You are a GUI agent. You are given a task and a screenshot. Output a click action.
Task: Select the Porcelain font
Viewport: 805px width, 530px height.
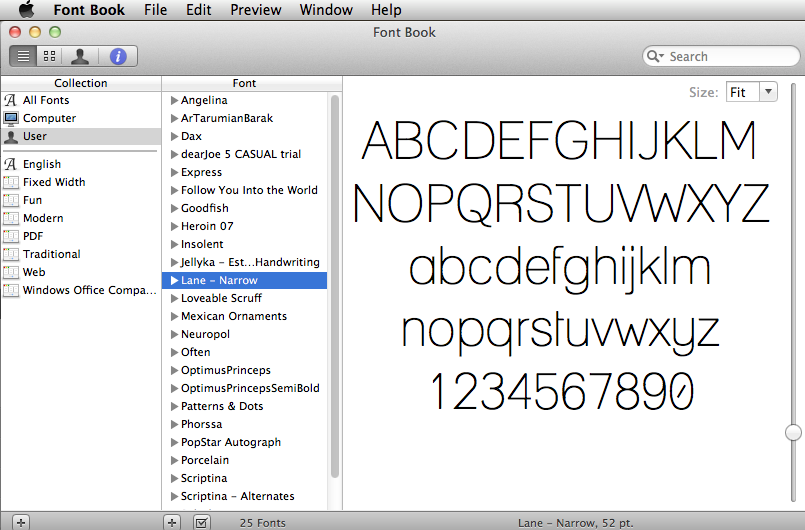tap(244, 460)
